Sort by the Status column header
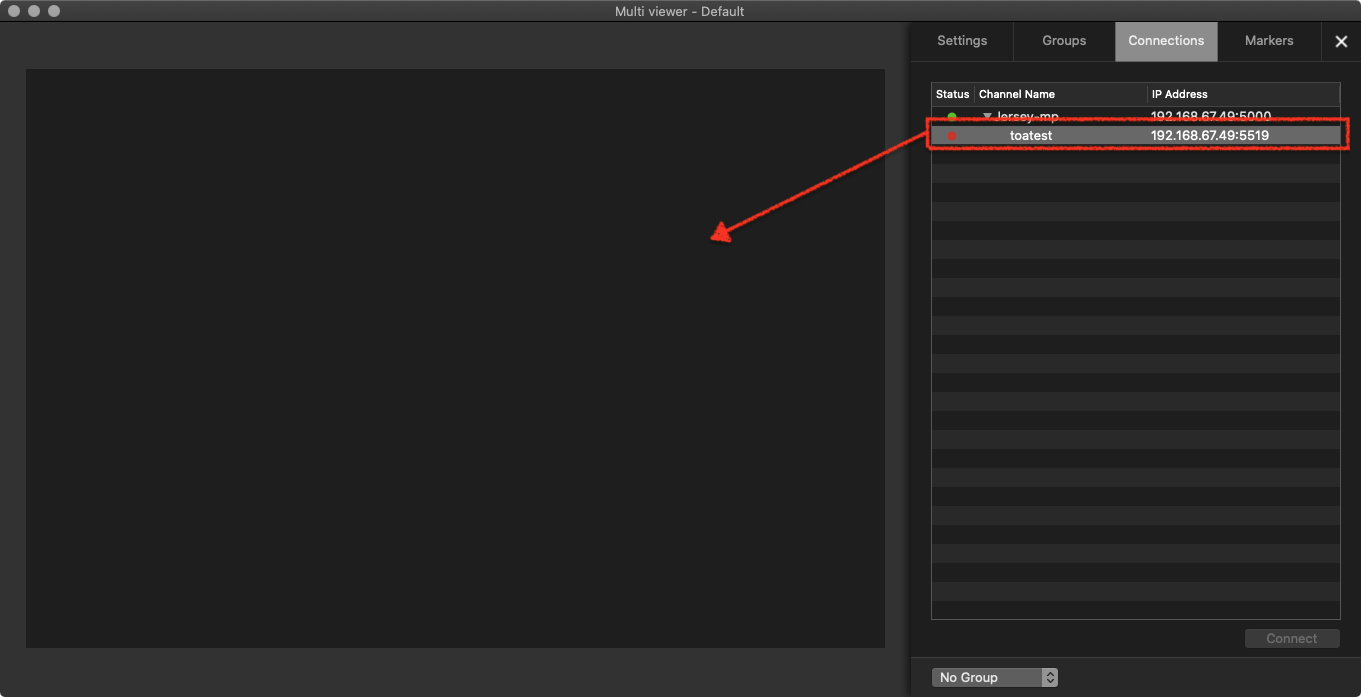 pos(953,94)
